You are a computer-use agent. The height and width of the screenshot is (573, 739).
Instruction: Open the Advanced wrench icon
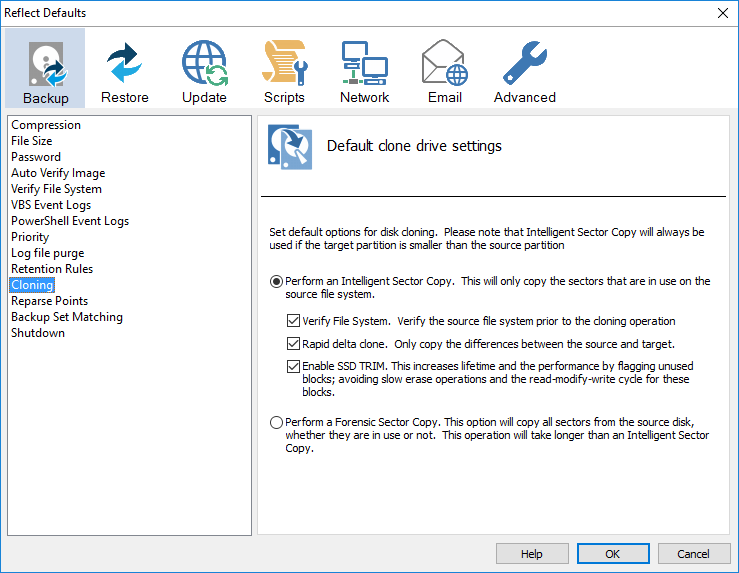[x=524, y=64]
